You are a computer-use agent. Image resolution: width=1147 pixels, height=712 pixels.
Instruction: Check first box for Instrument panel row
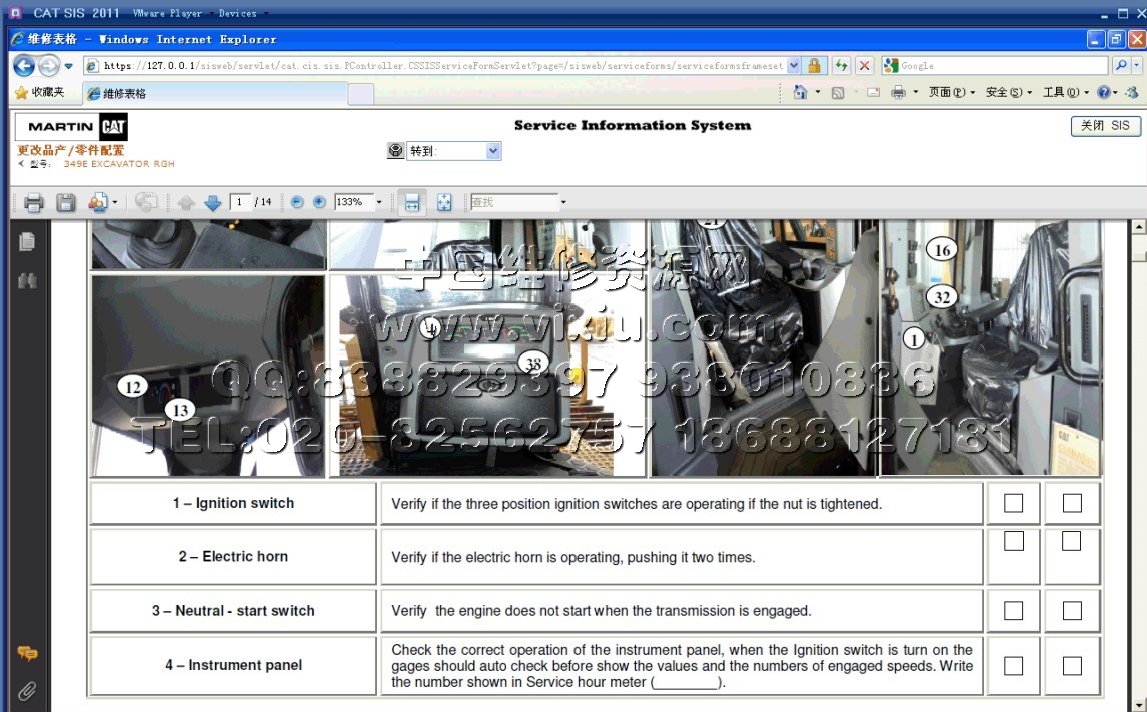click(1013, 665)
